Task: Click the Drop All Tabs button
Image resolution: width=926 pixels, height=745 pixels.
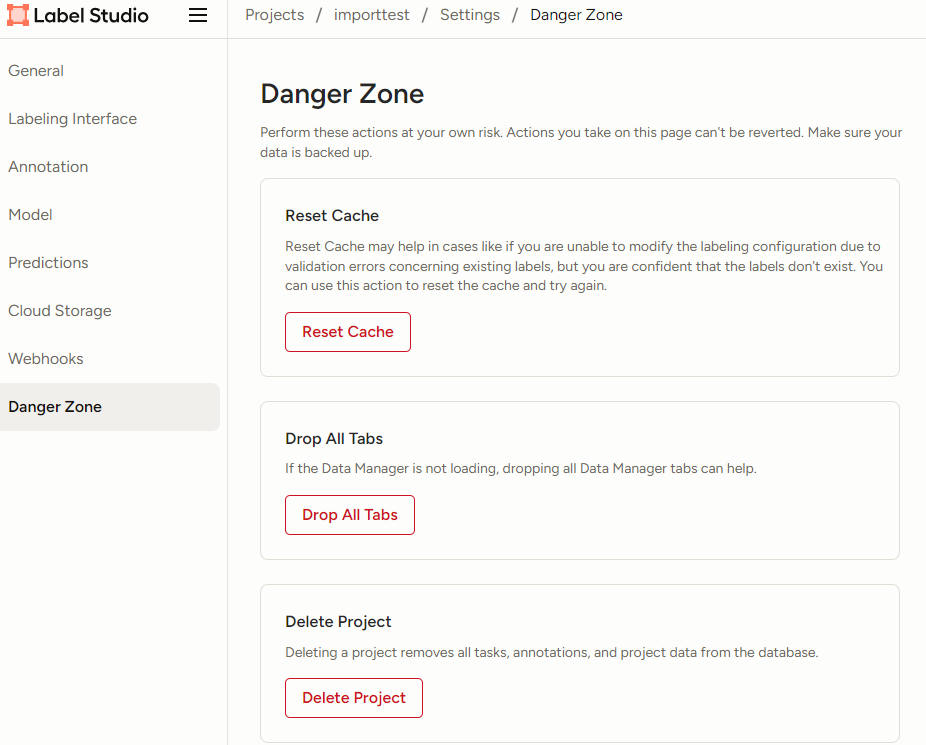Action: pyautogui.click(x=350, y=515)
